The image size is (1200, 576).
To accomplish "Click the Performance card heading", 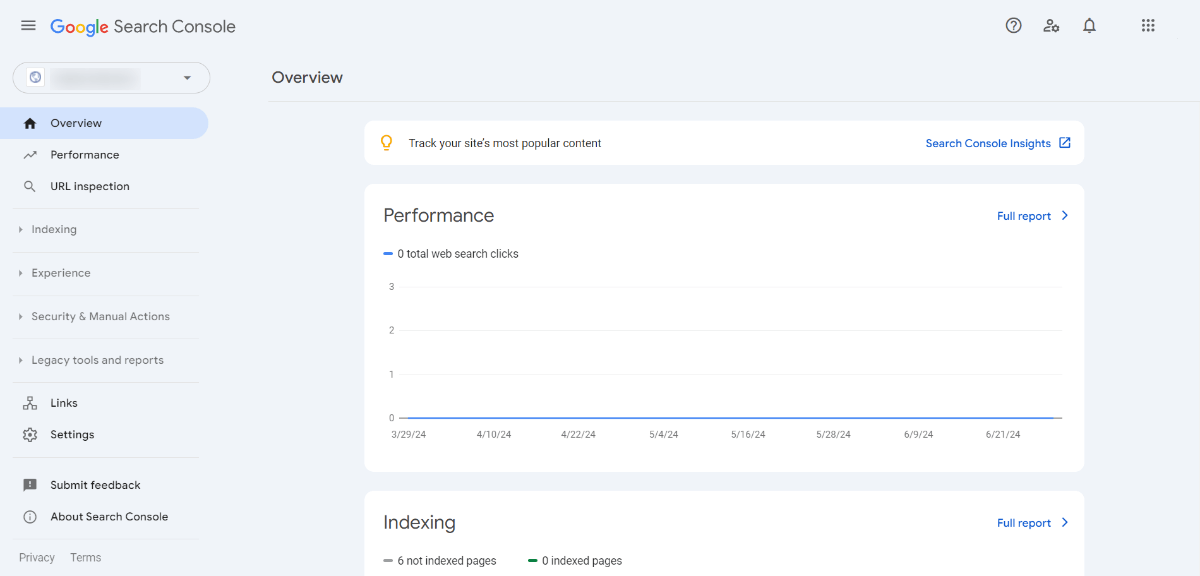I will pos(439,215).
